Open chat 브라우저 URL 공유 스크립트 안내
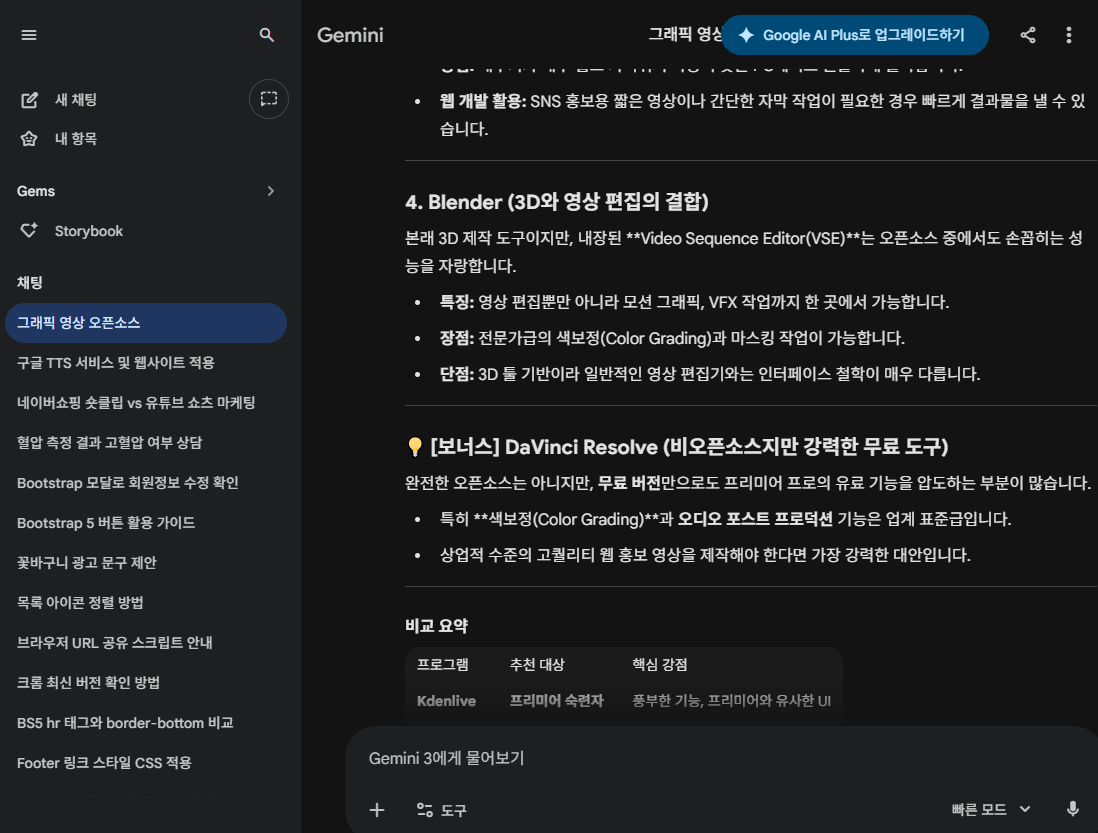1098x833 pixels. click(146, 643)
